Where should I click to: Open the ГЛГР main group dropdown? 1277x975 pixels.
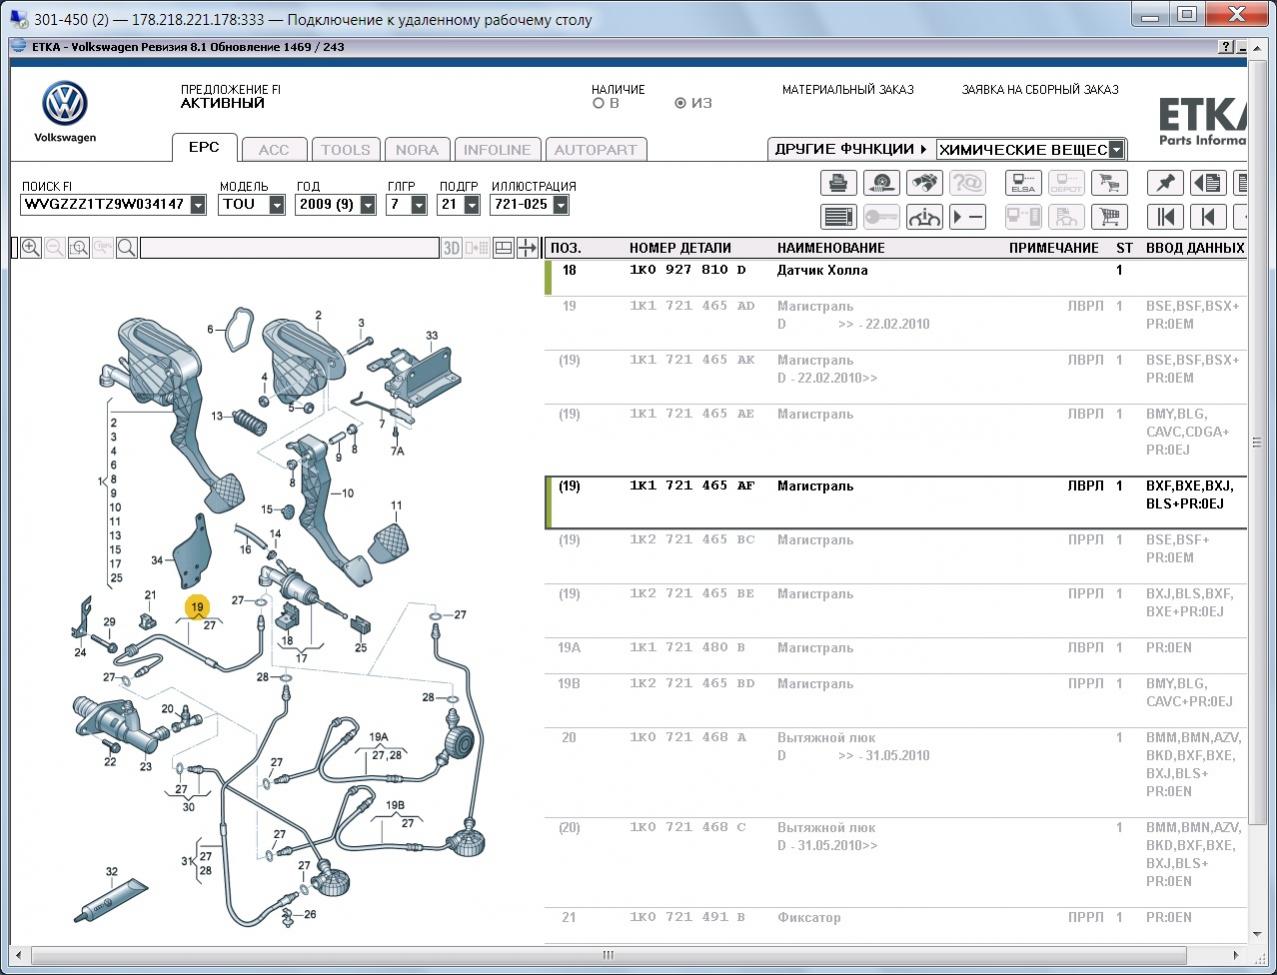[419, 205]
